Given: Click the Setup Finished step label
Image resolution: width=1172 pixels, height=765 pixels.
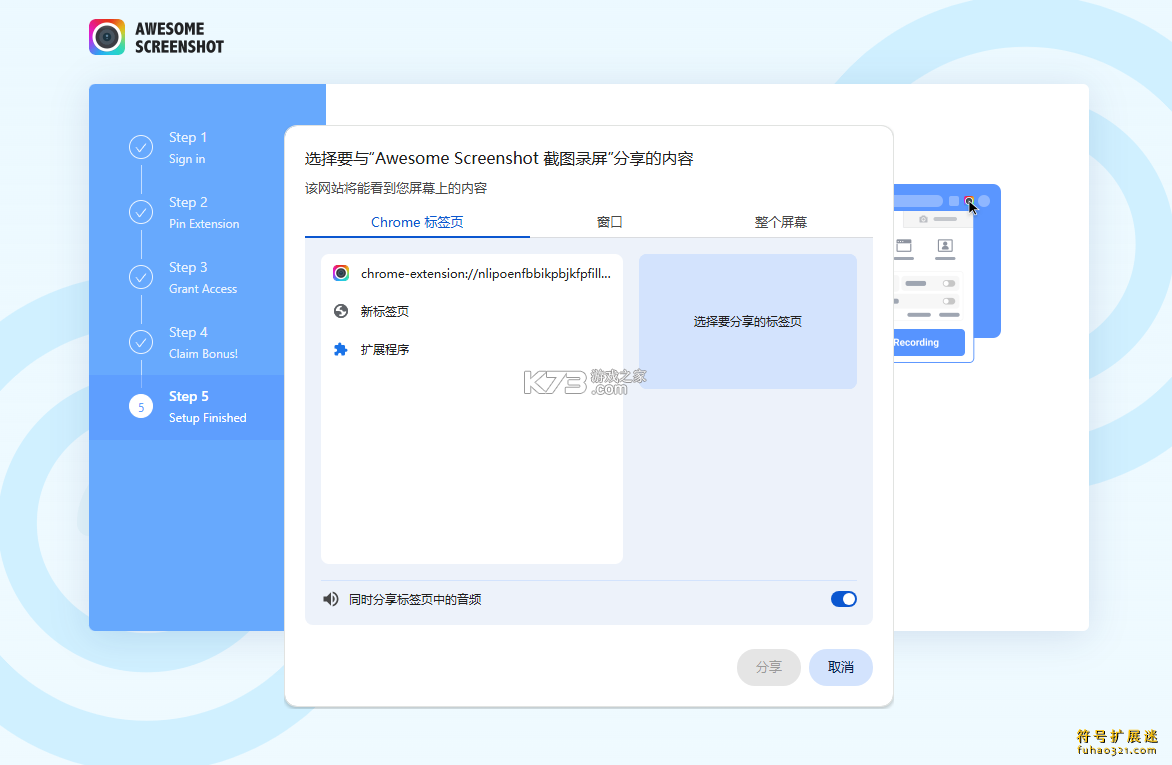Looking at the screenshot, I should click(208, 418).
